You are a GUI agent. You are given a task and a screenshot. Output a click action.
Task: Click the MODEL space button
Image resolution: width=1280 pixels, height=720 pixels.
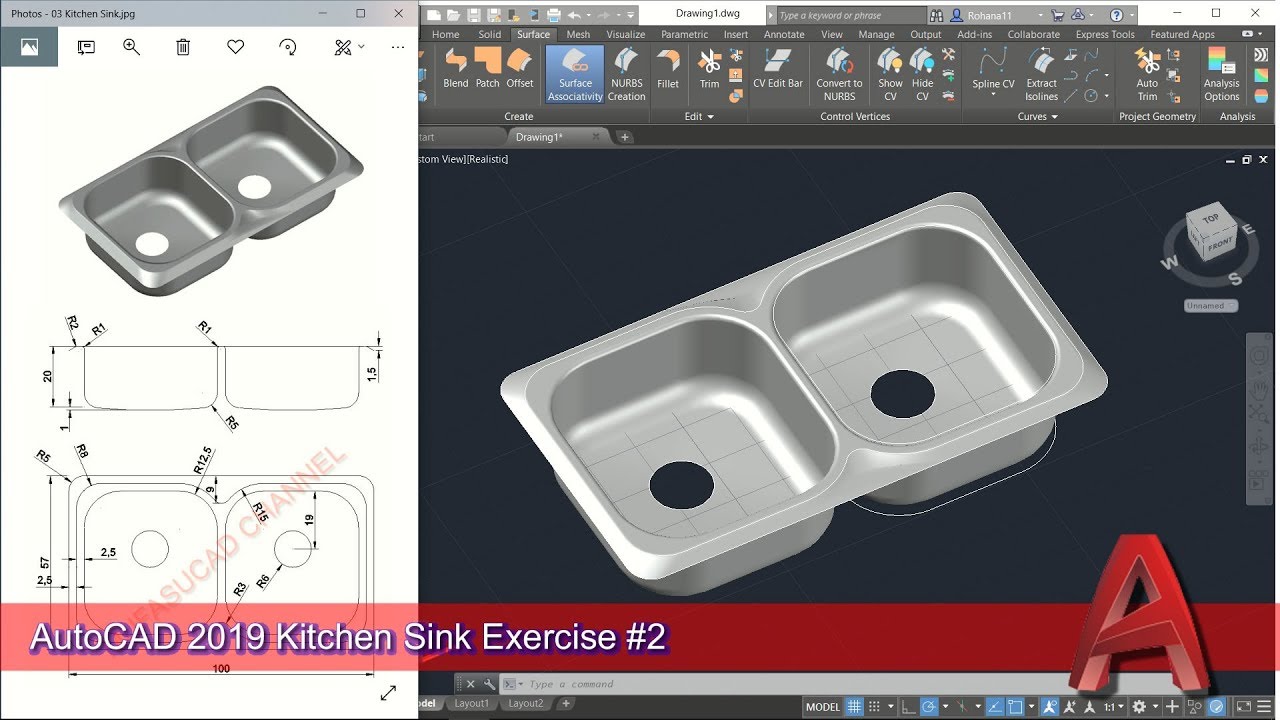[x=823, y=707]
